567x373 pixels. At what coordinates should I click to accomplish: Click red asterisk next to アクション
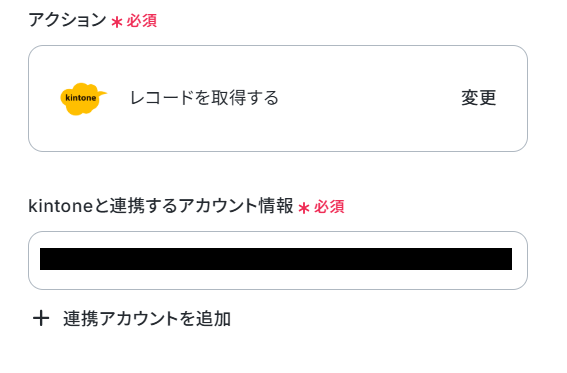pos(117,22)
